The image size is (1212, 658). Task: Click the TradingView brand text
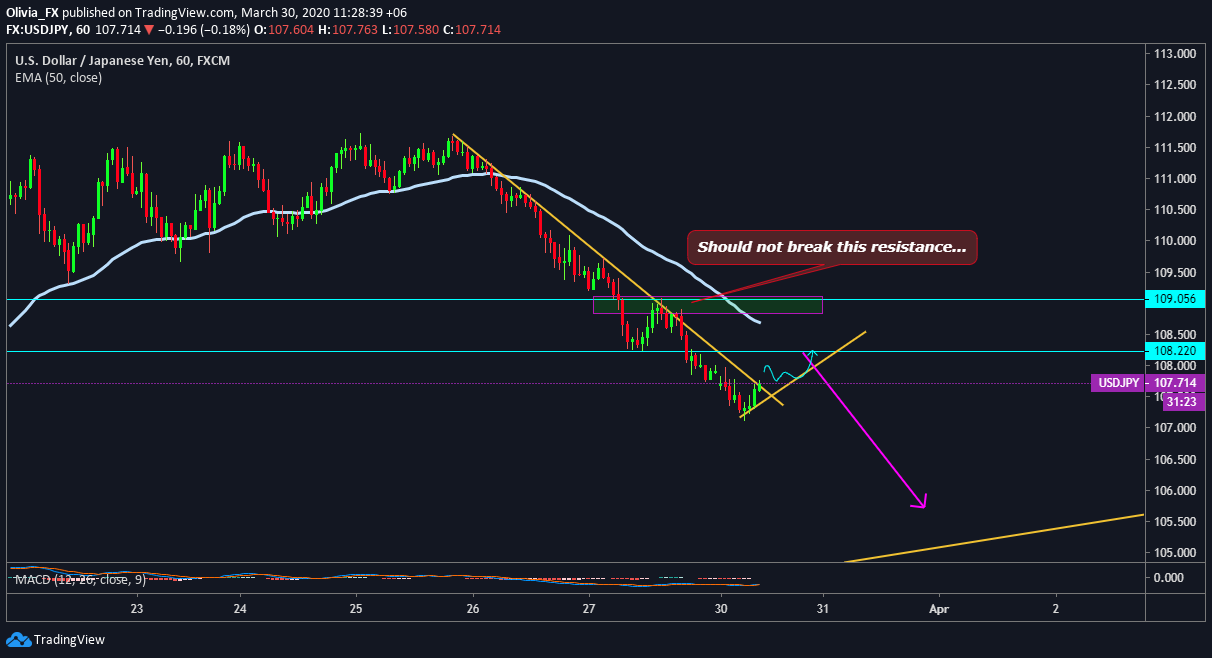click(x=69, y=640)
